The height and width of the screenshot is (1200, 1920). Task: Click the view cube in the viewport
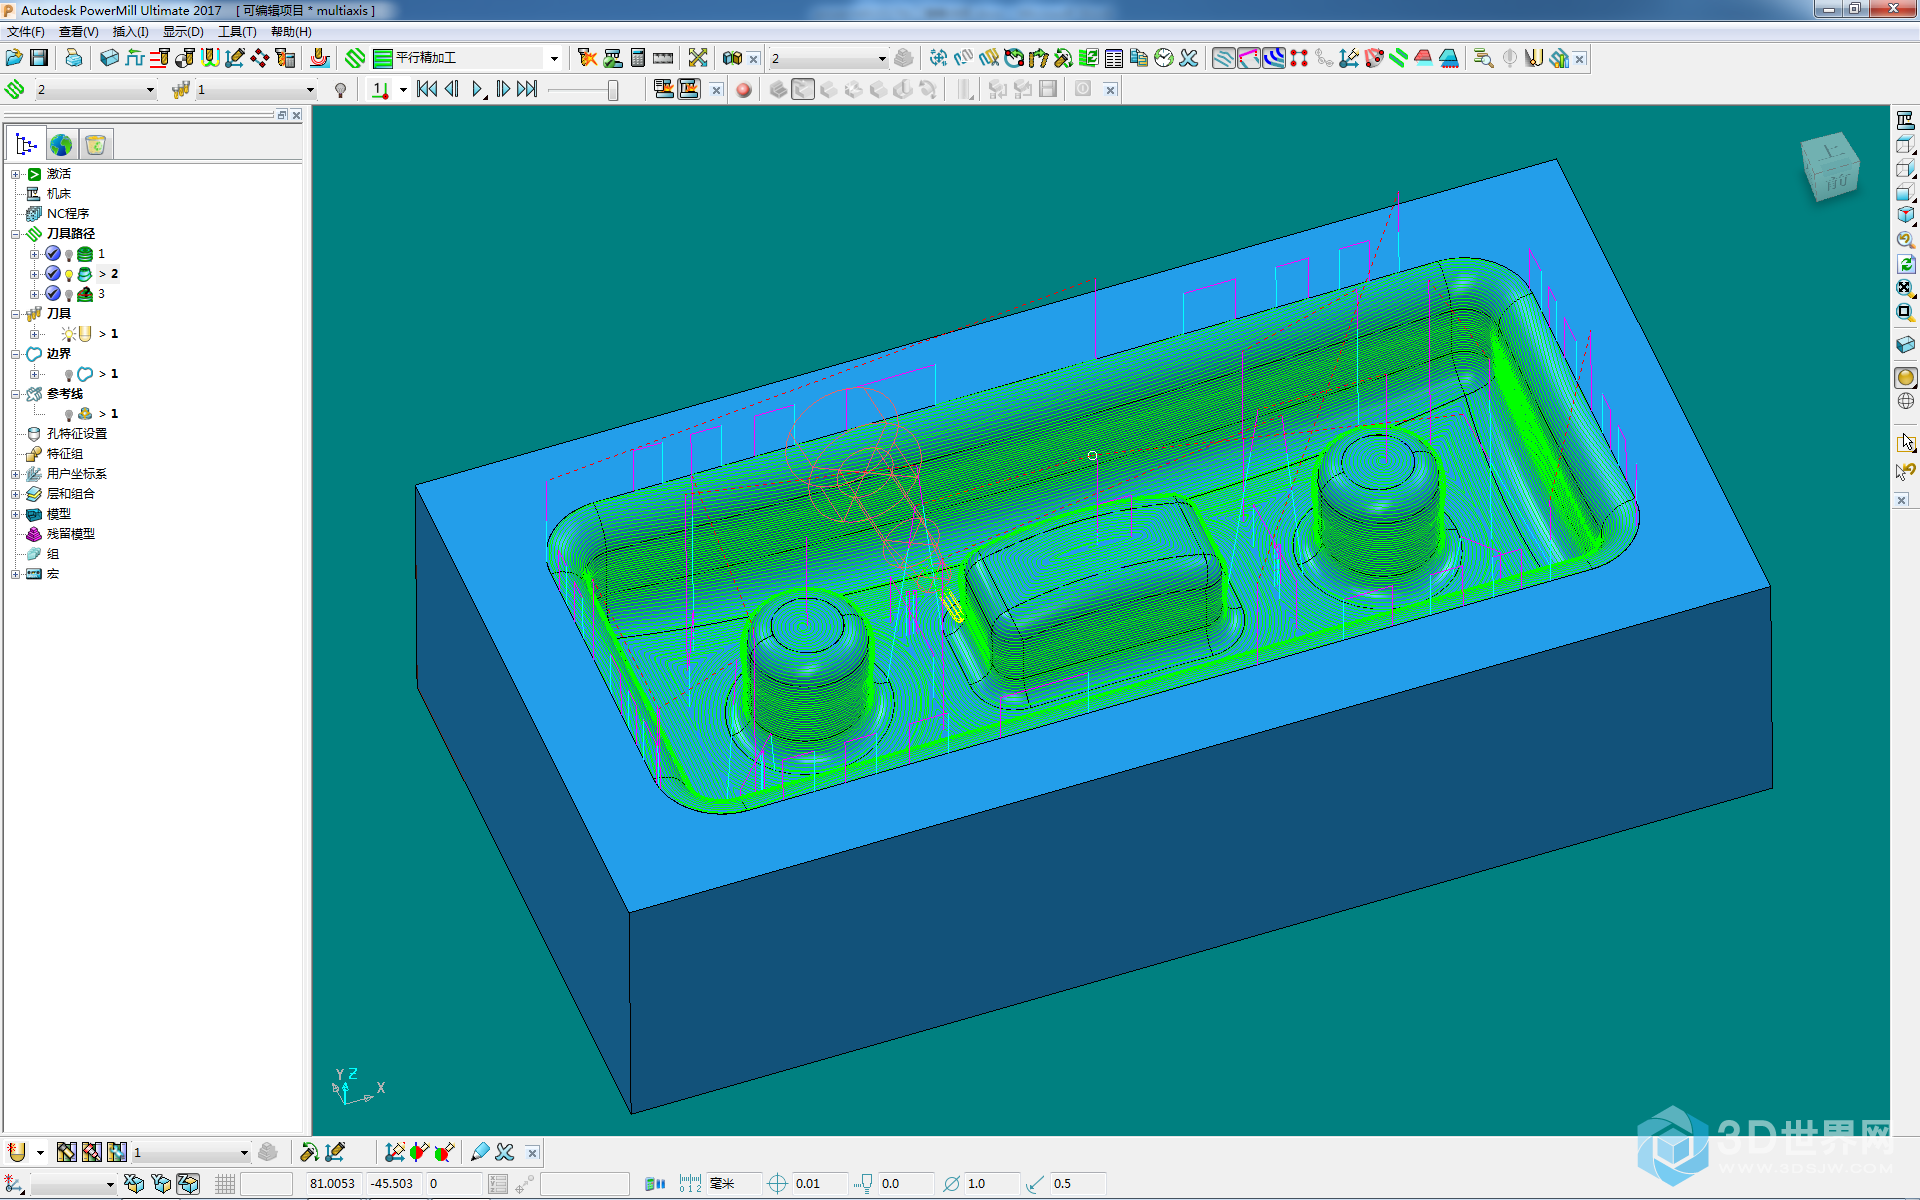[x=1830, y=166]
